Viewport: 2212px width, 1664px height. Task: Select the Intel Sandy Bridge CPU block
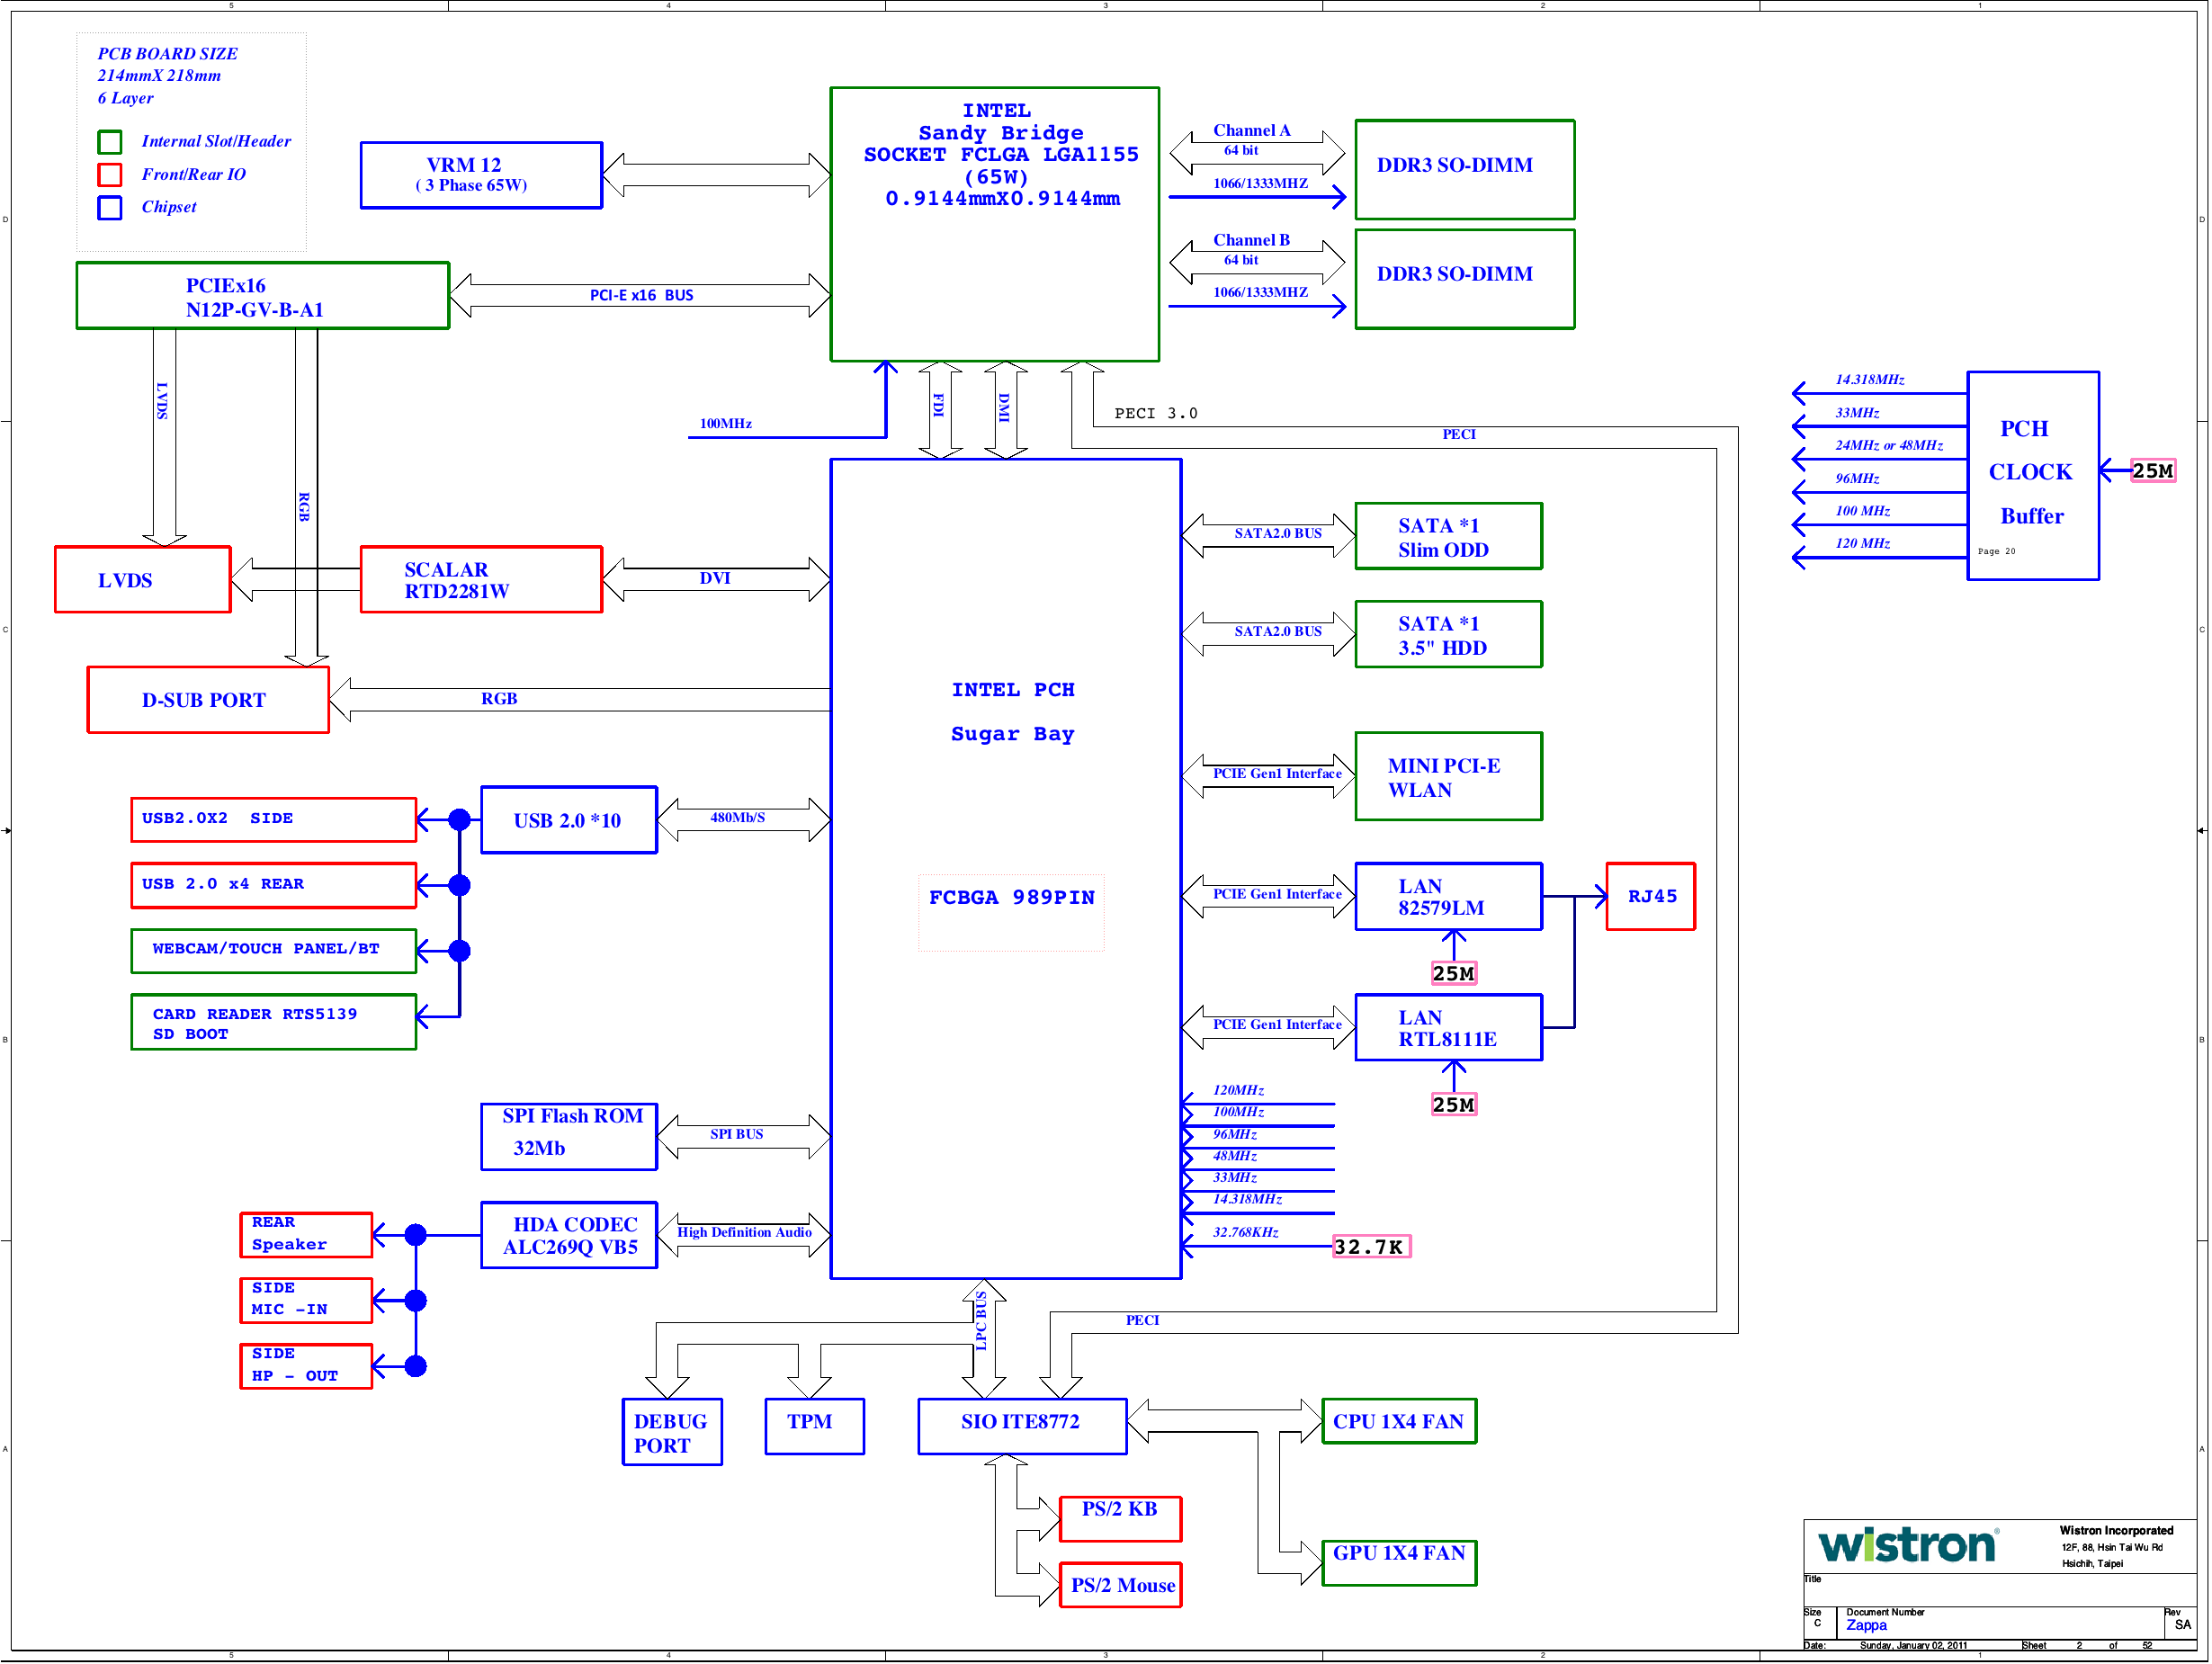pyautogui.click(x=995, y=224)
